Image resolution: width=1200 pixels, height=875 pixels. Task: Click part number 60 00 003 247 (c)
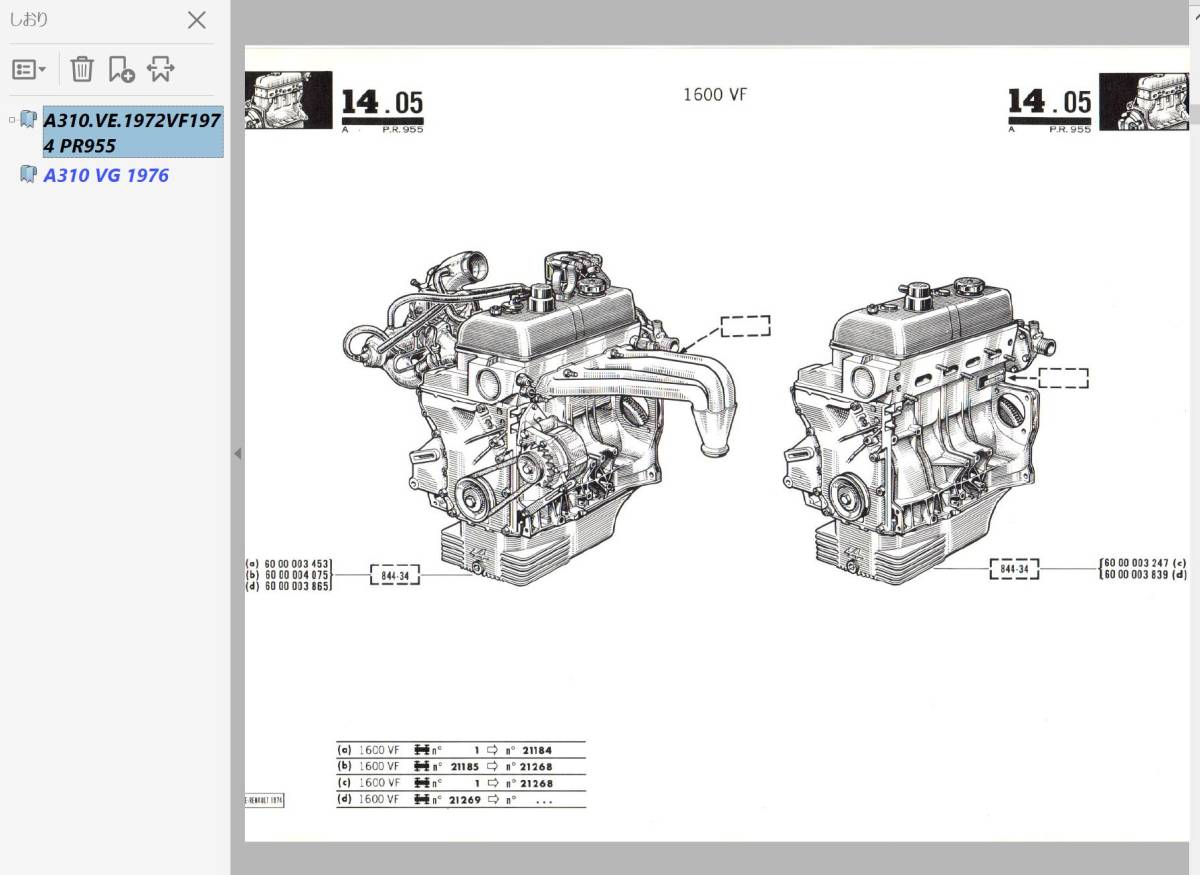1145,563
